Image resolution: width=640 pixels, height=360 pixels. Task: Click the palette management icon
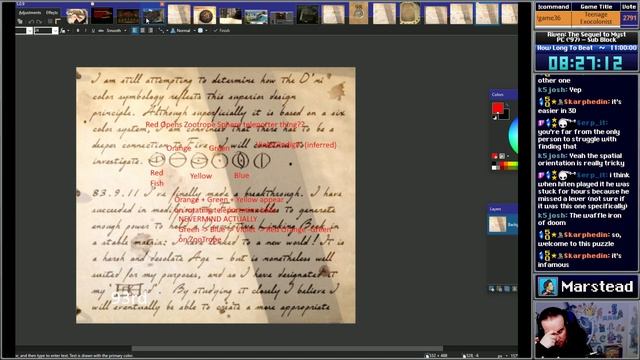(x=502, y=156)
